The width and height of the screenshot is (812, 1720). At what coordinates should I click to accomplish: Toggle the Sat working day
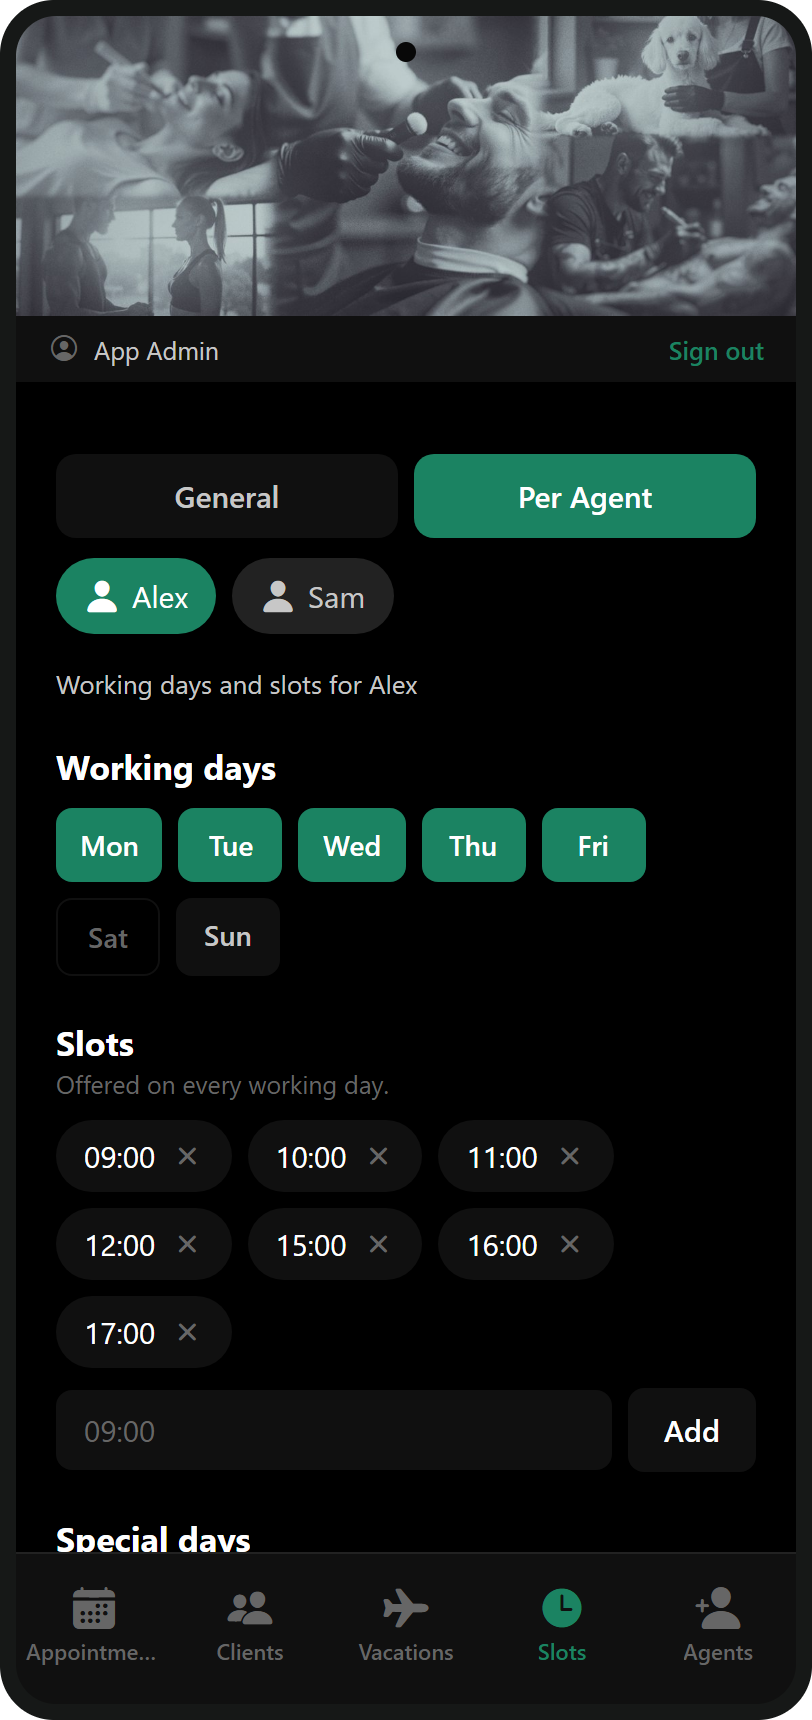tap(108, 937)
